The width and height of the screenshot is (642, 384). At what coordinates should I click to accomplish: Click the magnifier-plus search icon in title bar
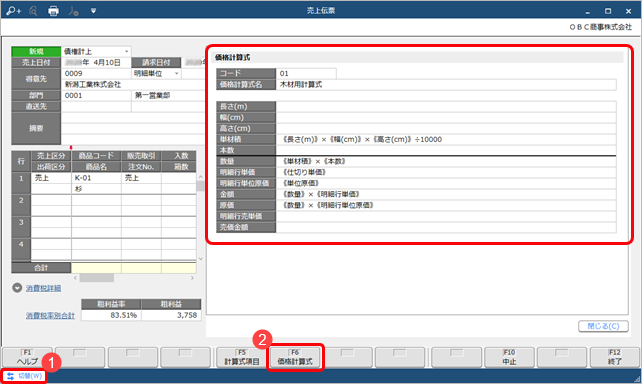coord(14,11)
